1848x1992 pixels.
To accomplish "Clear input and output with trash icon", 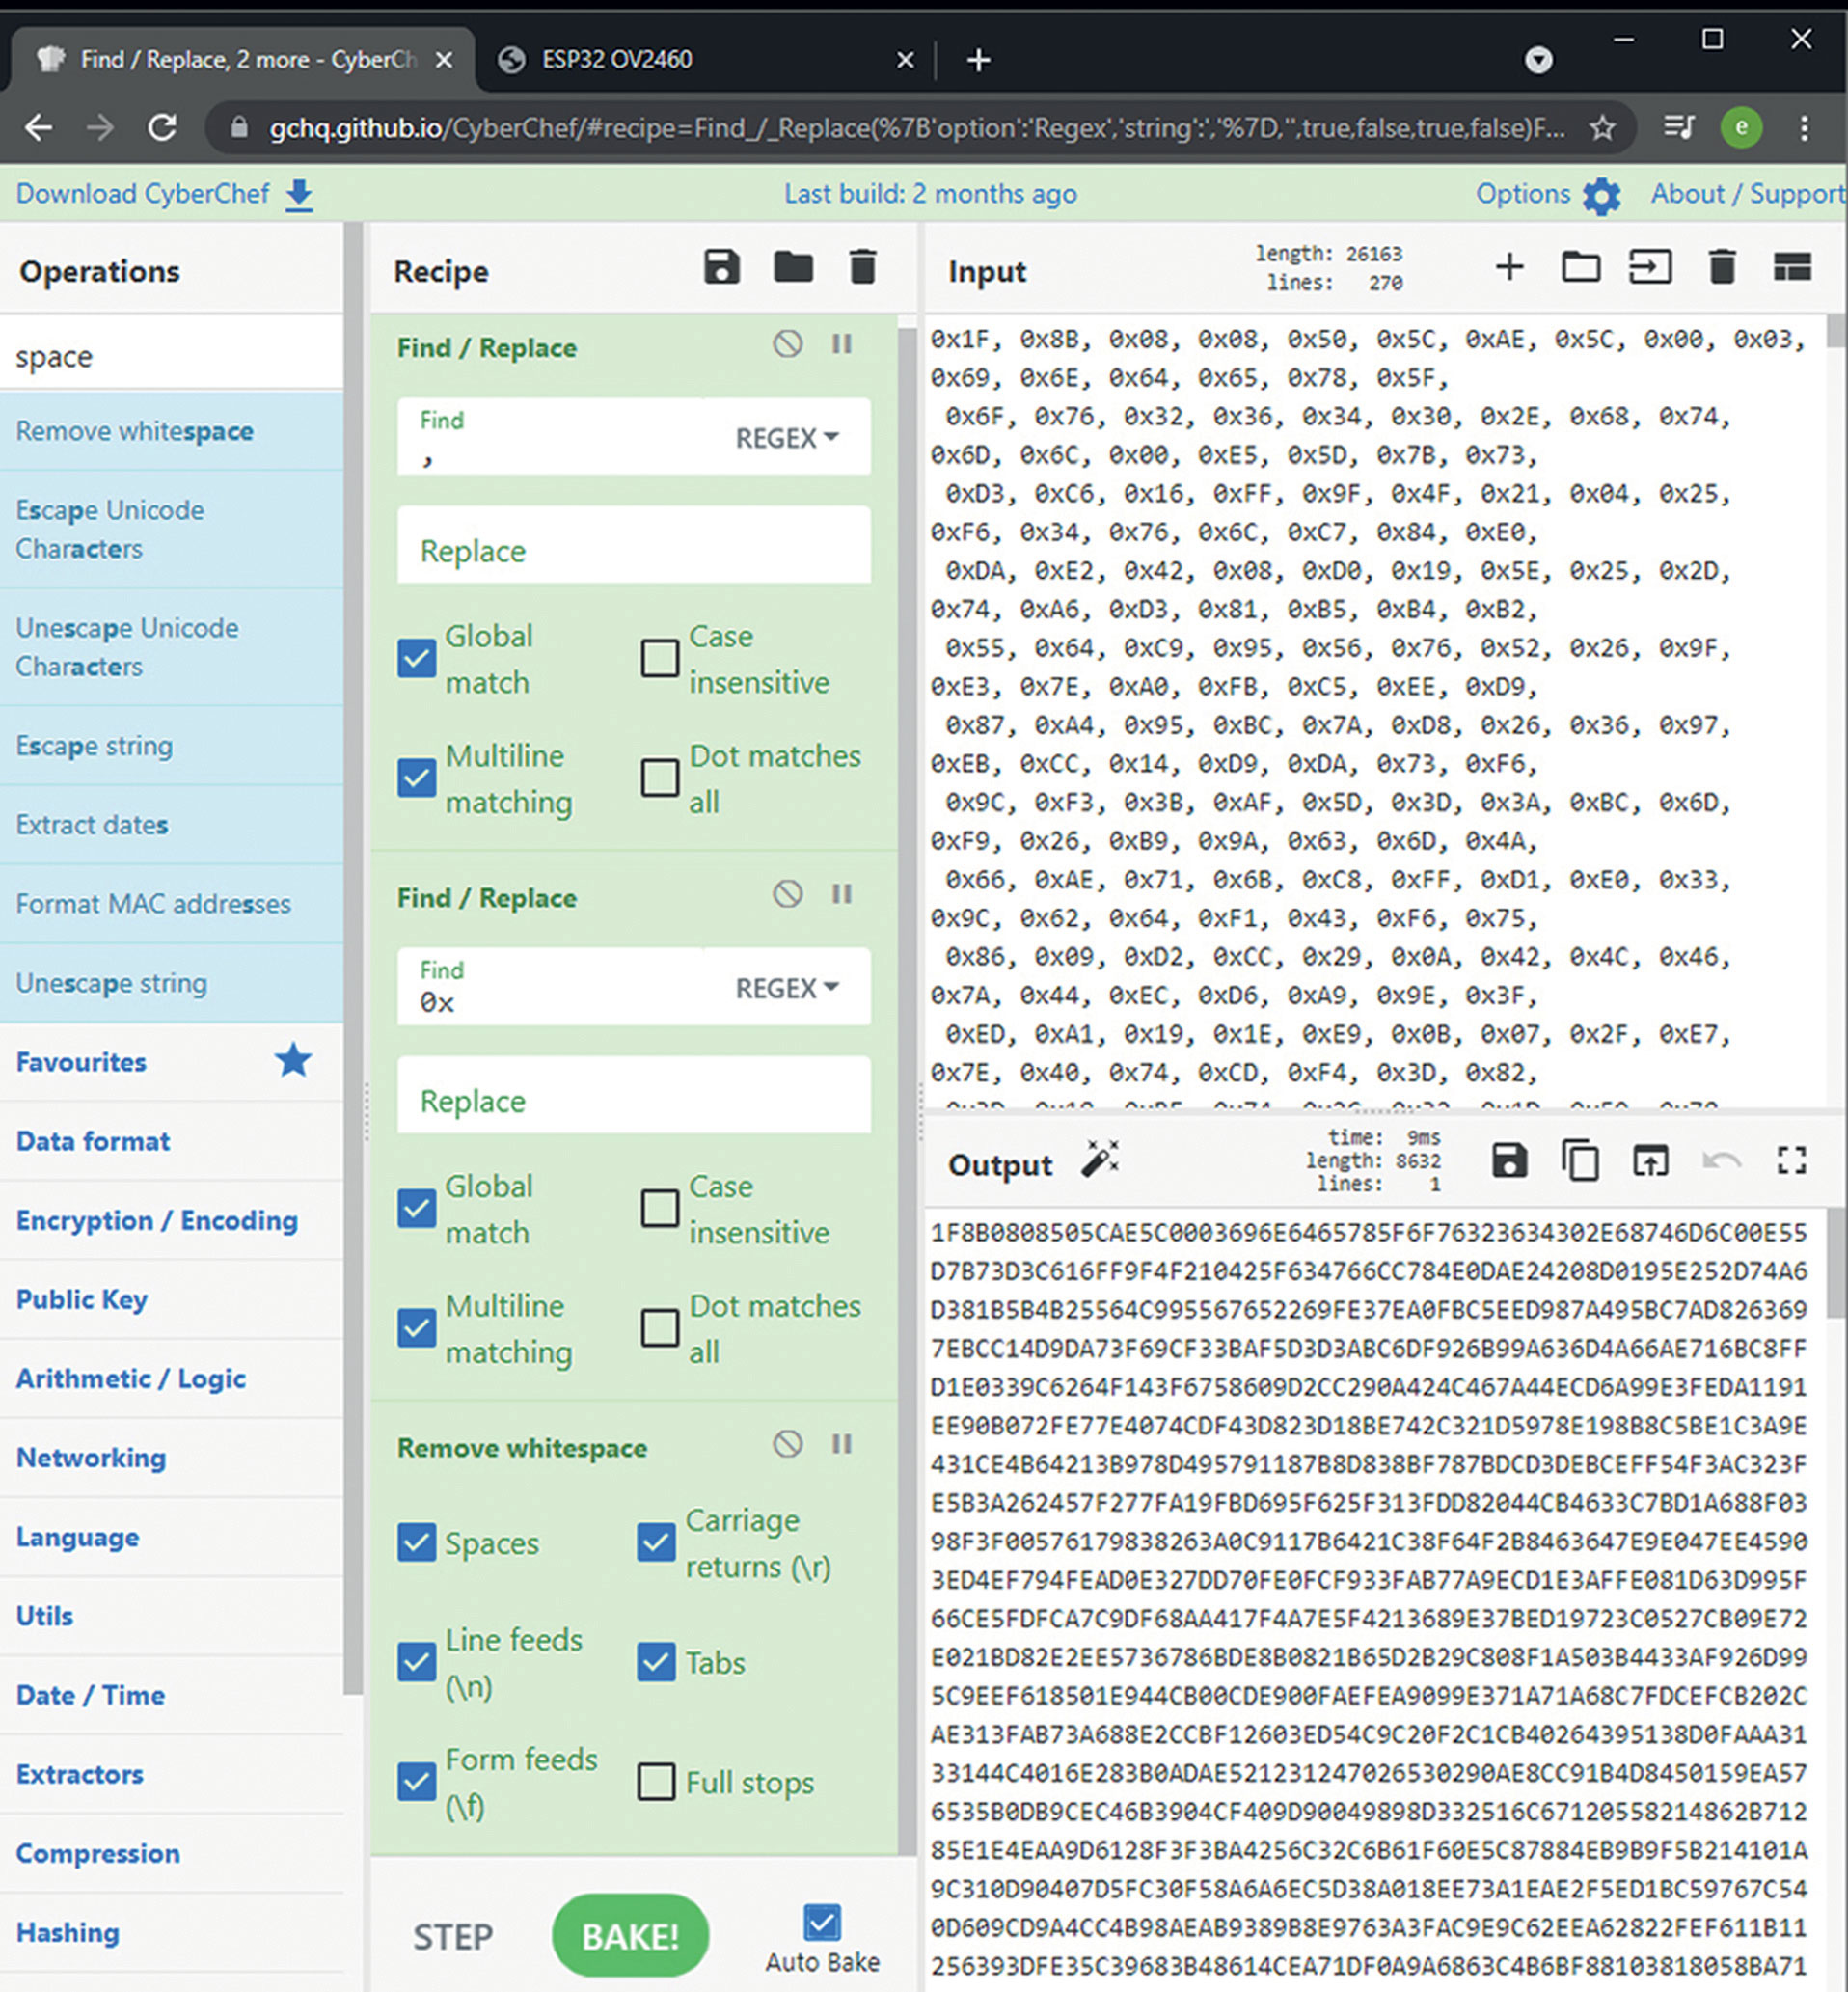I will click(x=1721, y=268).
